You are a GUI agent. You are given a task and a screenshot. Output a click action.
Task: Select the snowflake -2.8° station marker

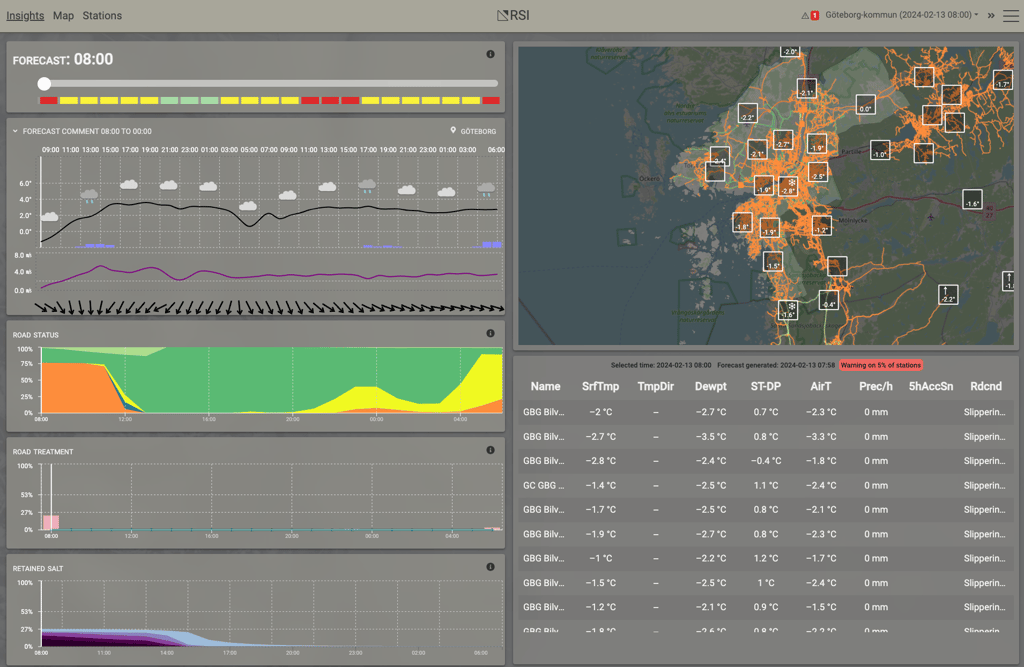tap(788, 186)
